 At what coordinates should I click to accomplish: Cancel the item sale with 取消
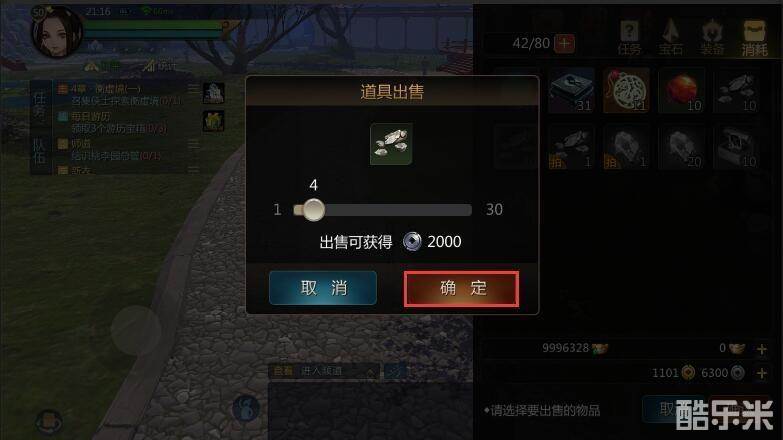click(x=323, y=288)
